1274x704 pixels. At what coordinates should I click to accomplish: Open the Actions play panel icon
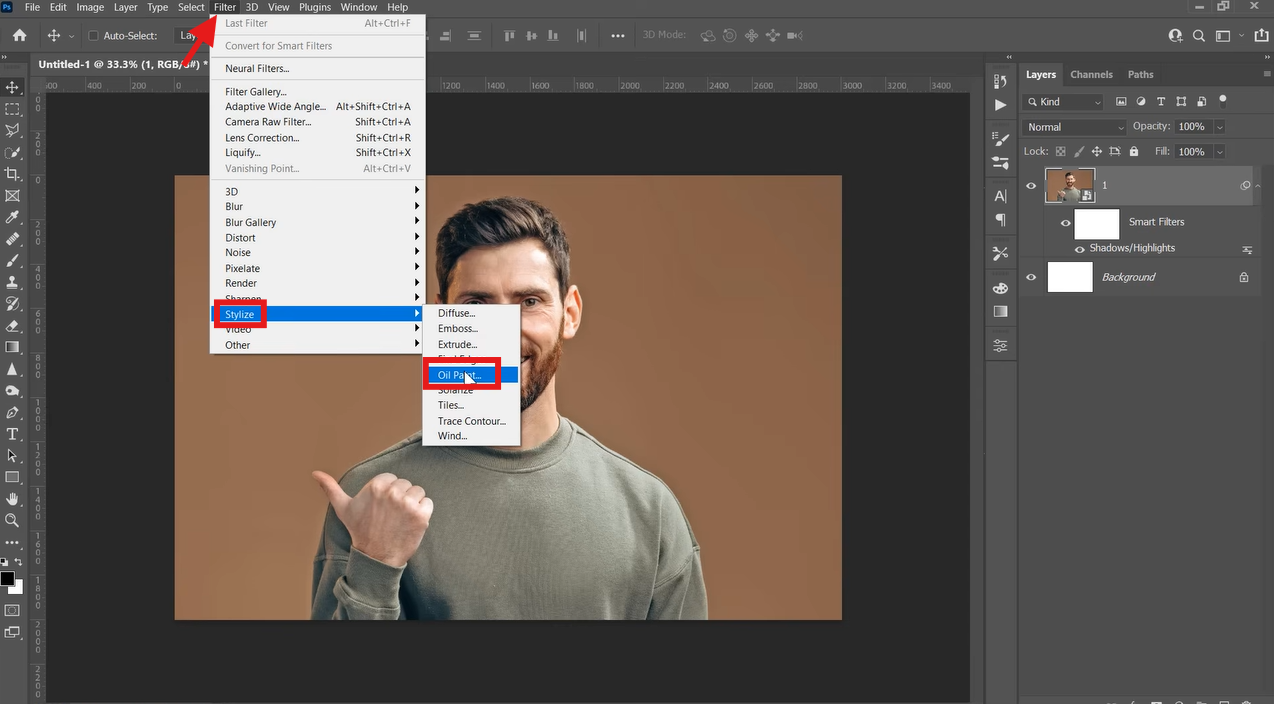[1000, 105]
